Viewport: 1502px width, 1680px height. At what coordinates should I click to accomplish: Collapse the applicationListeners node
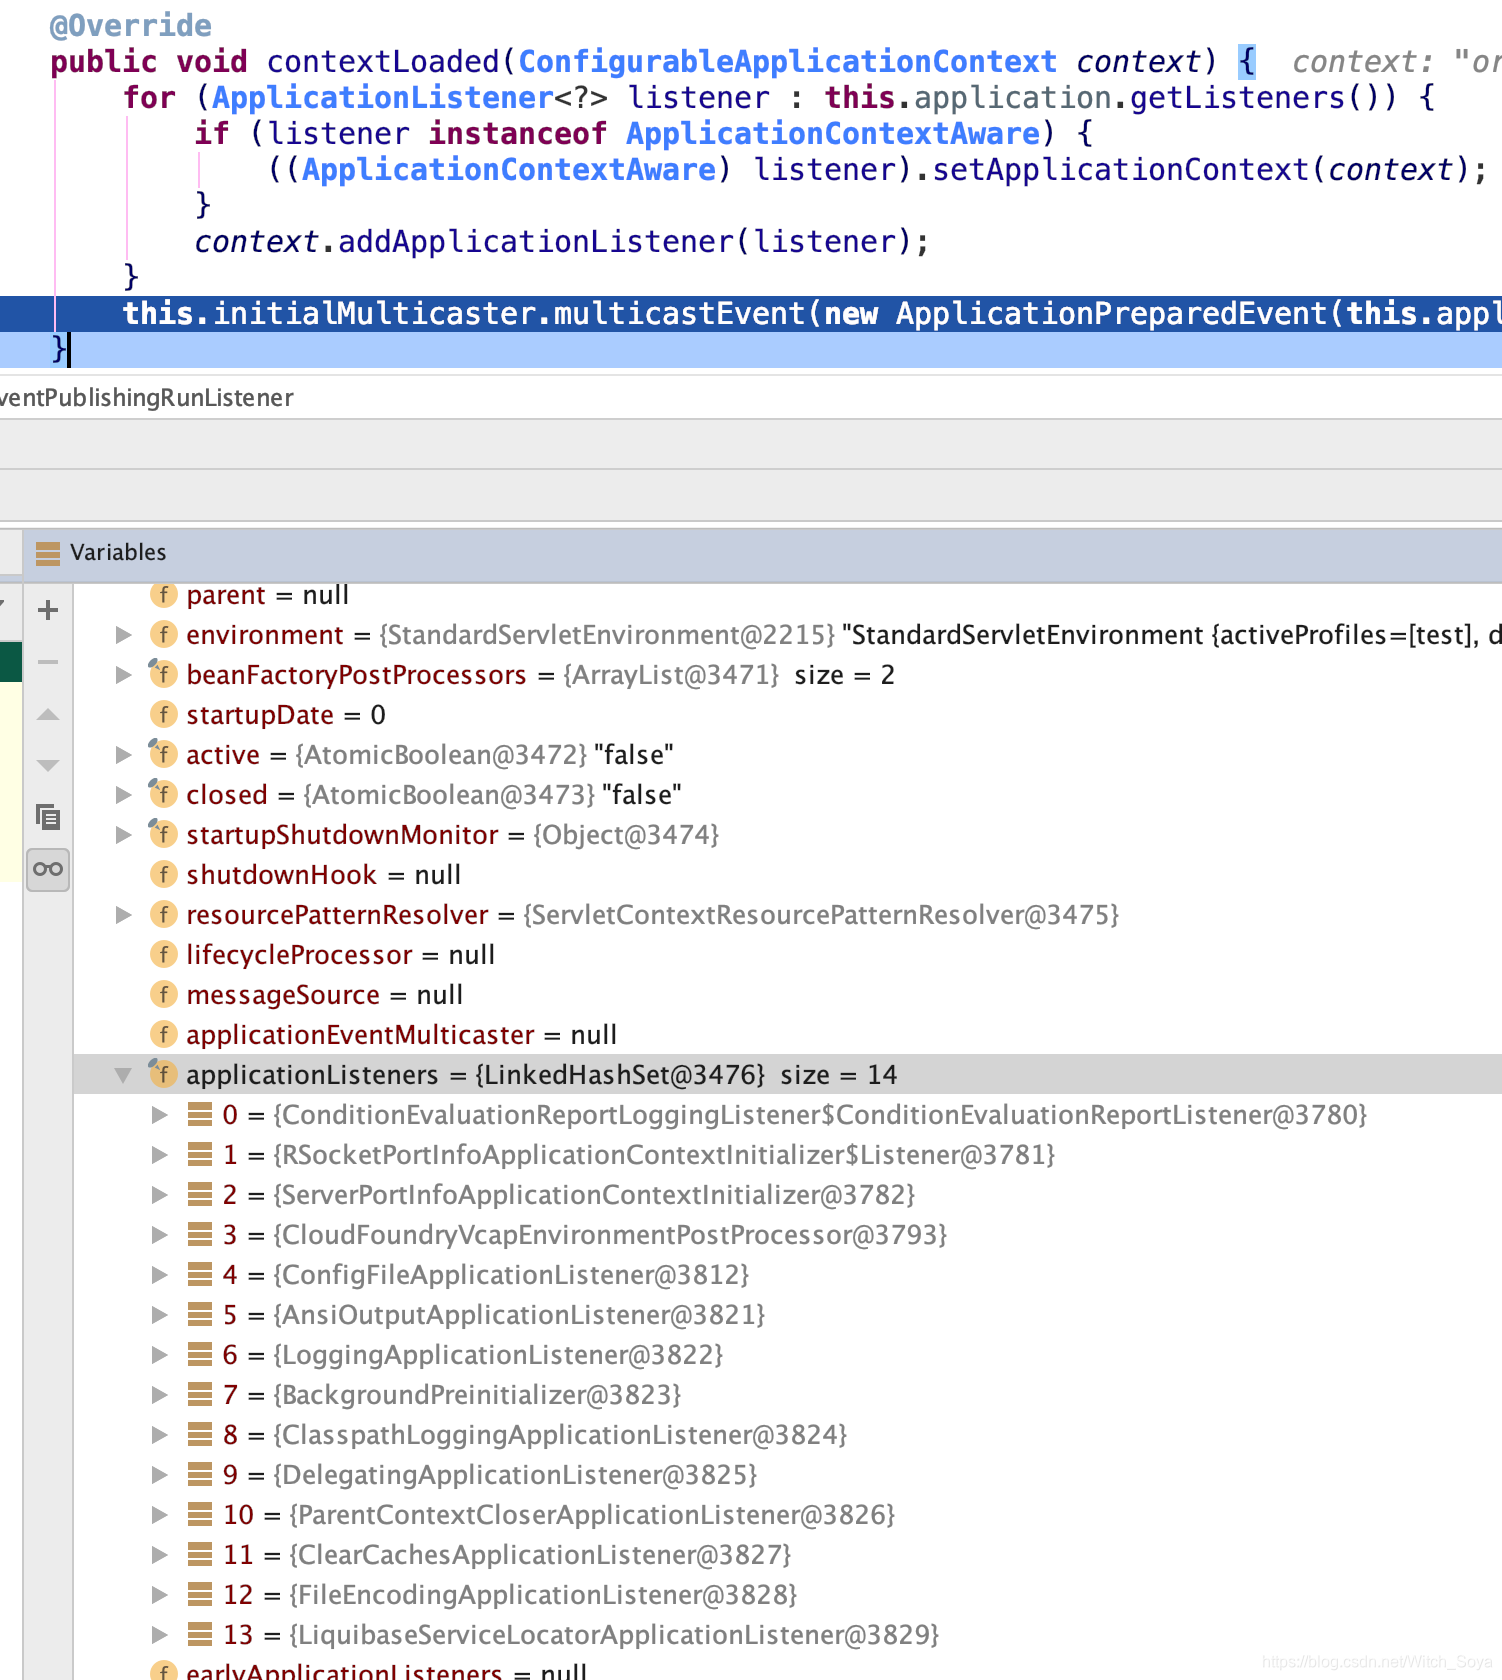tap(123, 1075)
